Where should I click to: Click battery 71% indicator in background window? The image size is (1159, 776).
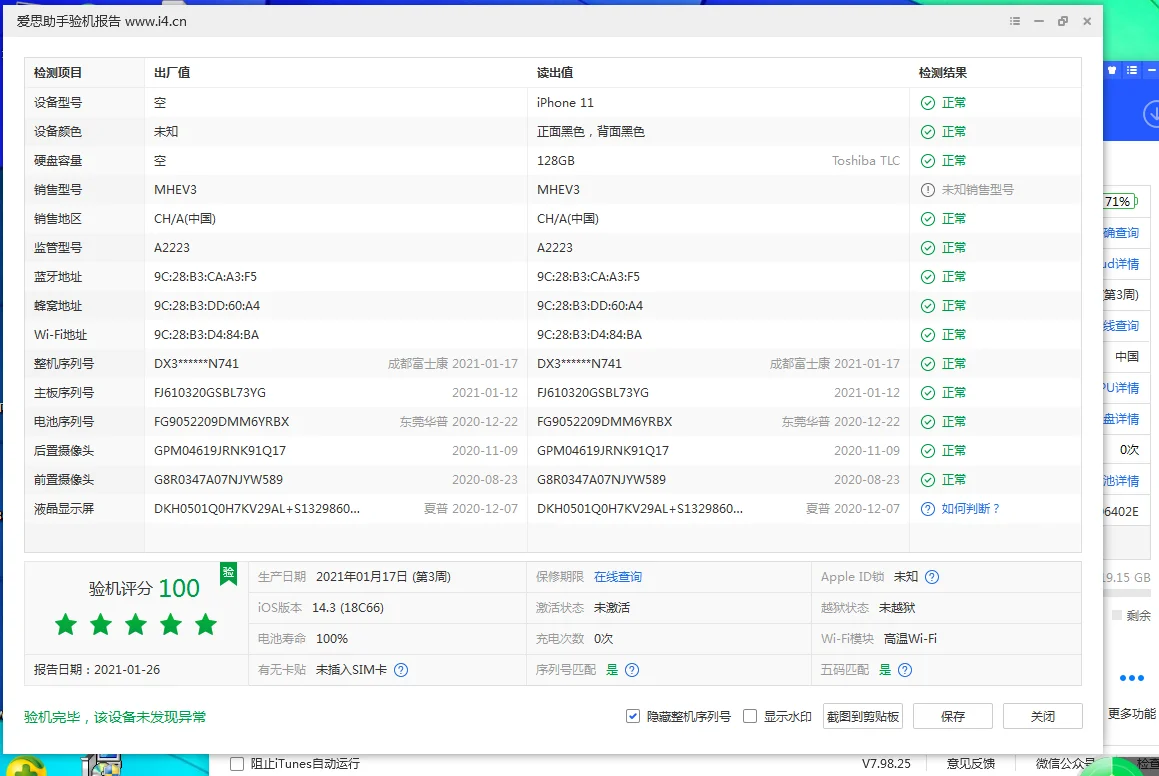click(x=1120, y=201)
